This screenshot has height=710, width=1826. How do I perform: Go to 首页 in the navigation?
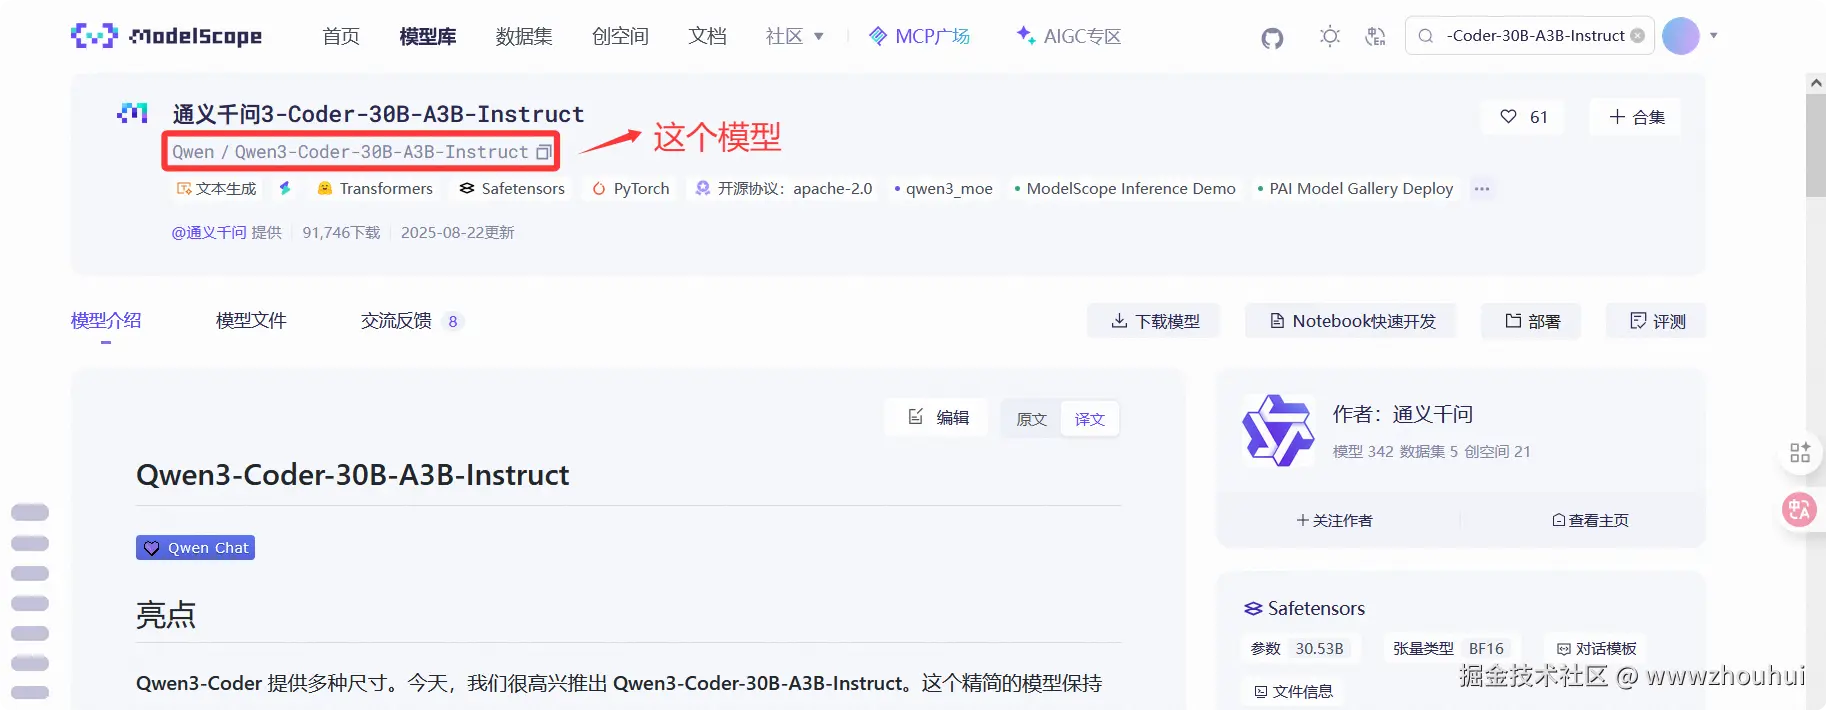tap(341, 36)
